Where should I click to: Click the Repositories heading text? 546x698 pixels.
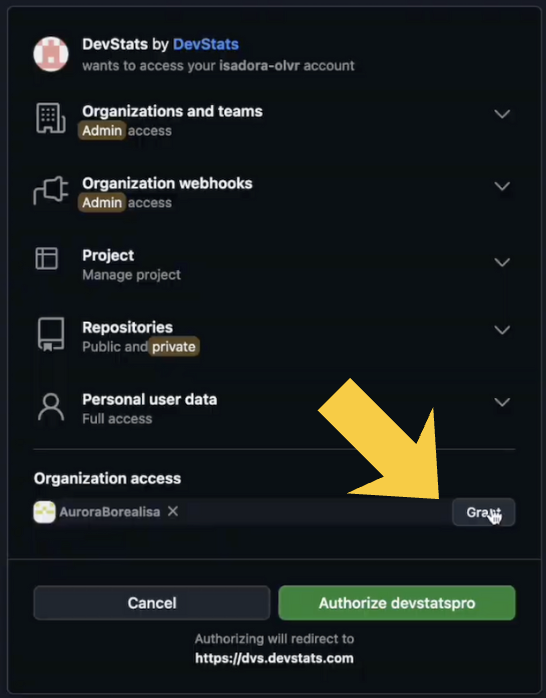coord(127,328)
